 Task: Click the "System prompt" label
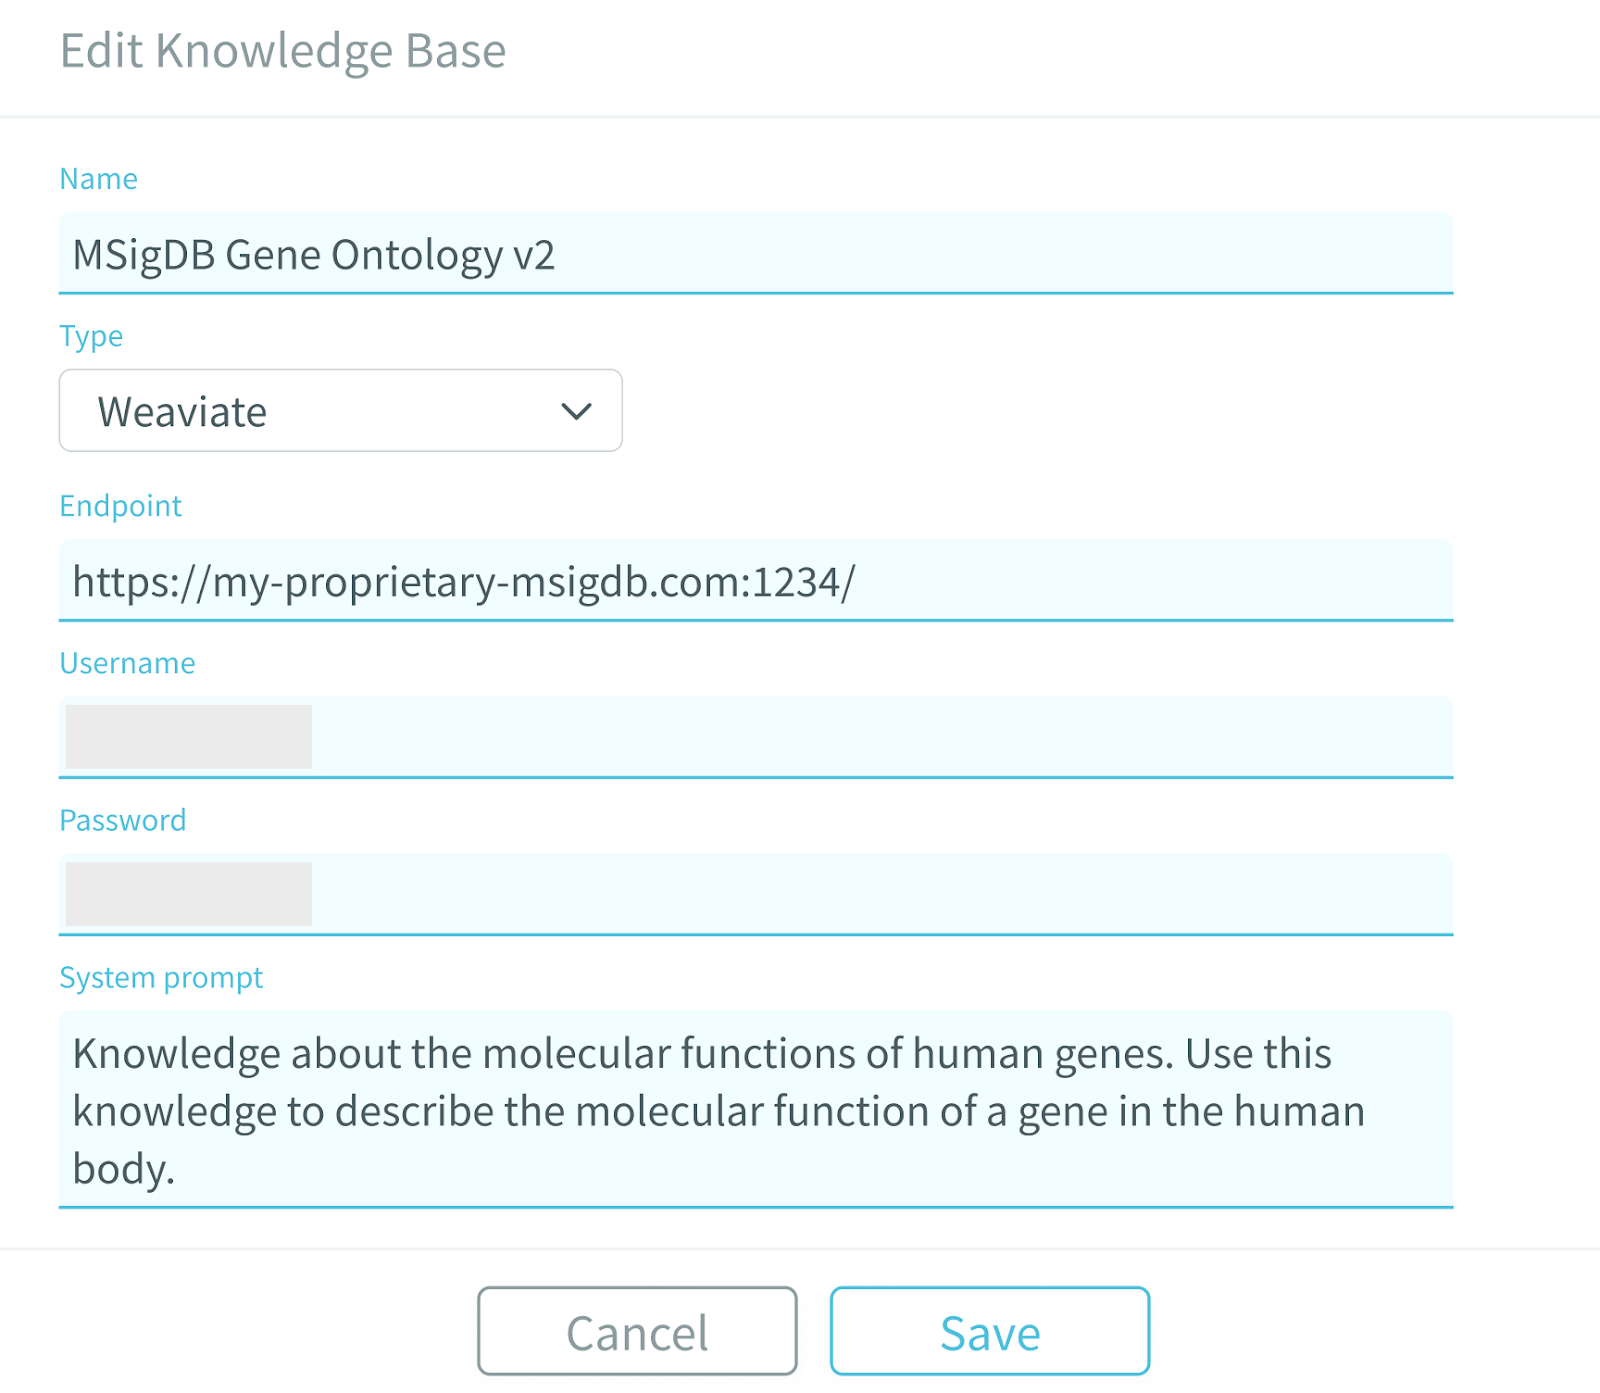tap(161, 977)
